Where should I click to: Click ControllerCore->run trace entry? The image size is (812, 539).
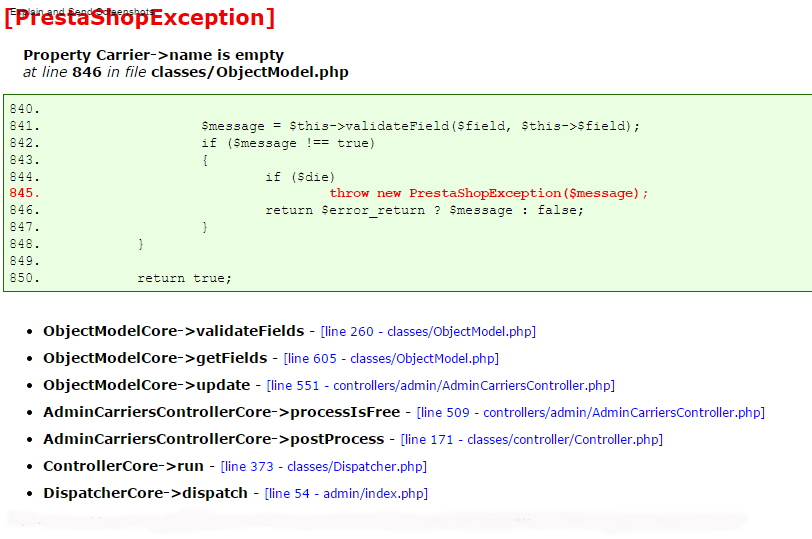click(x=123, y=466)
